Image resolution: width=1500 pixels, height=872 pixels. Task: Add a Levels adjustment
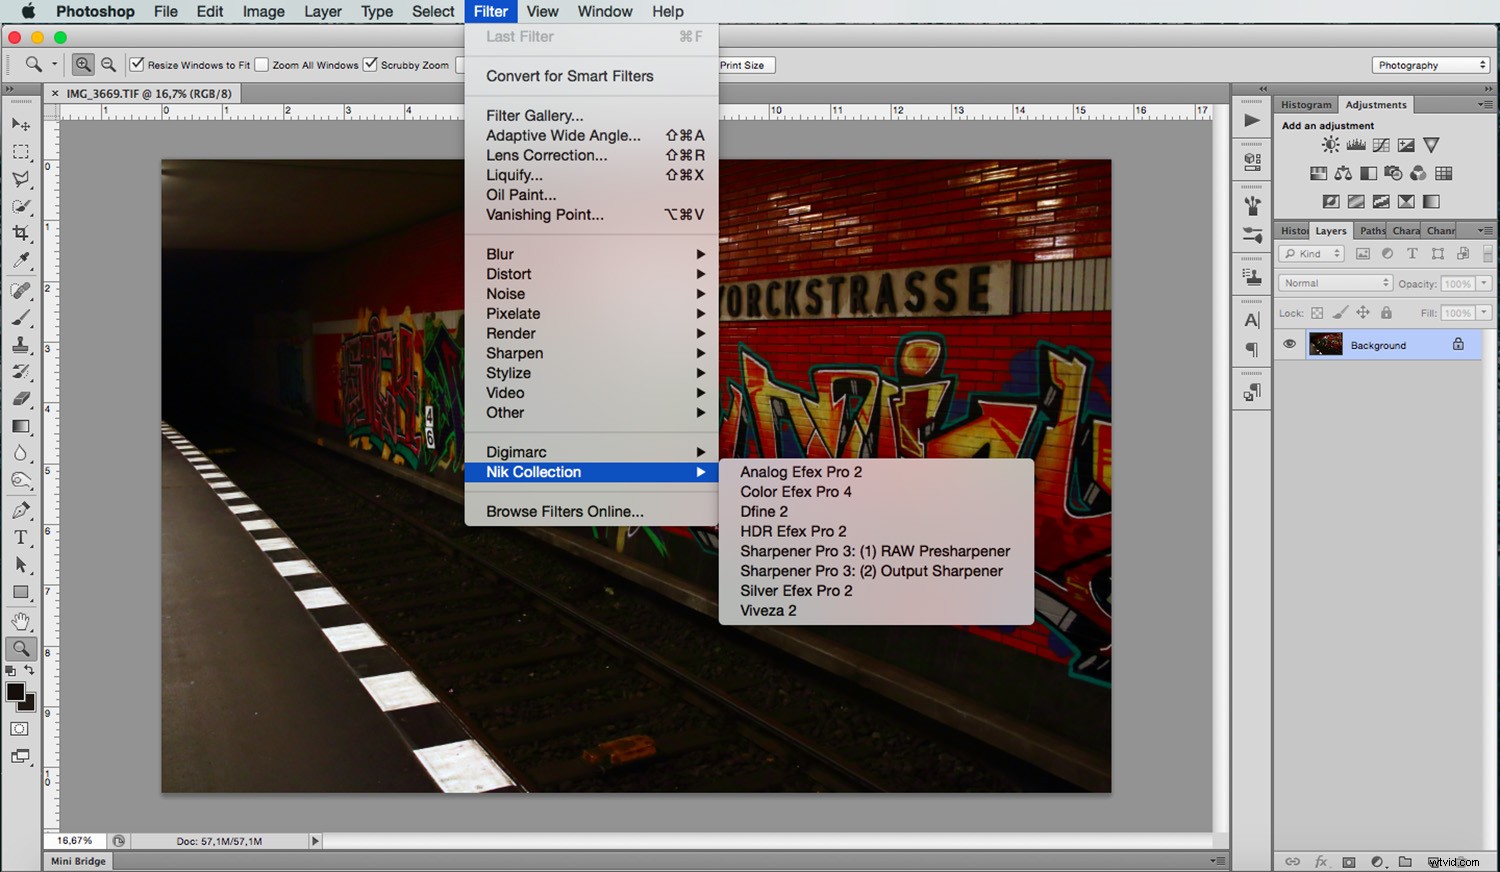[1355, 144]
